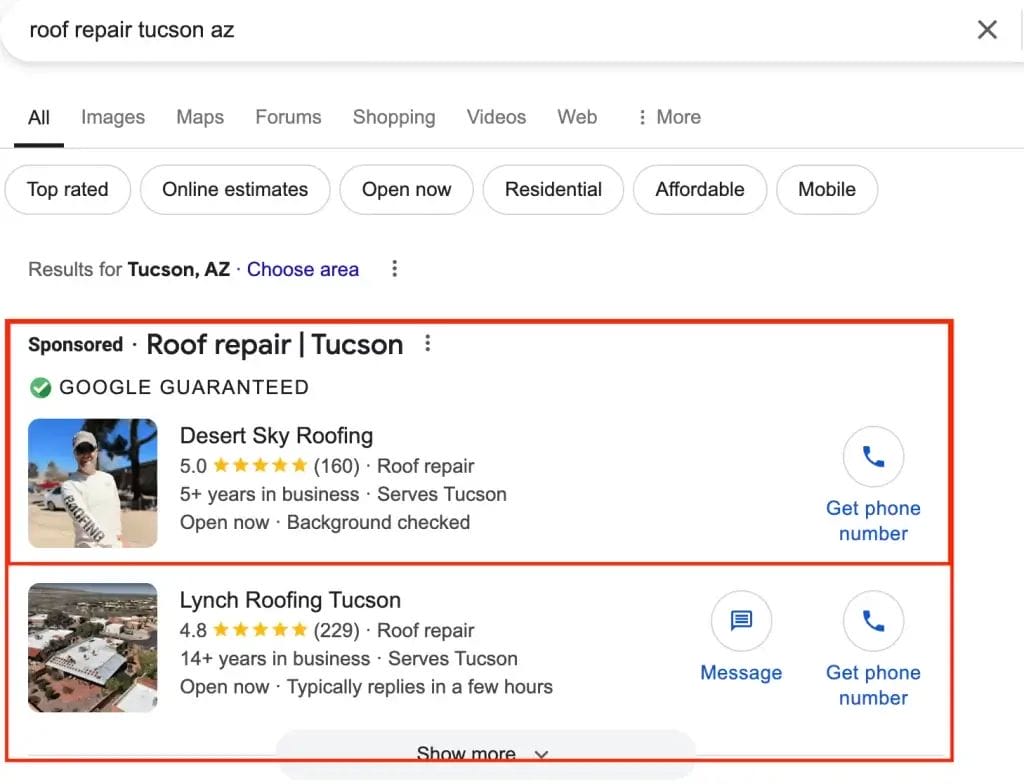Enable the Open now filter

(406, 189)
